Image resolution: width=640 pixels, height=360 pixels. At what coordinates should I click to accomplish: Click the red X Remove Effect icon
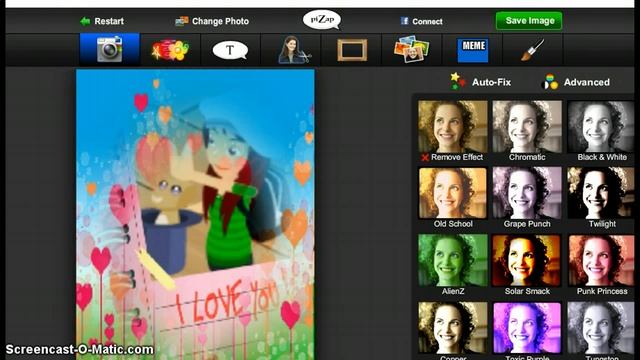click(x=425, y=157)
